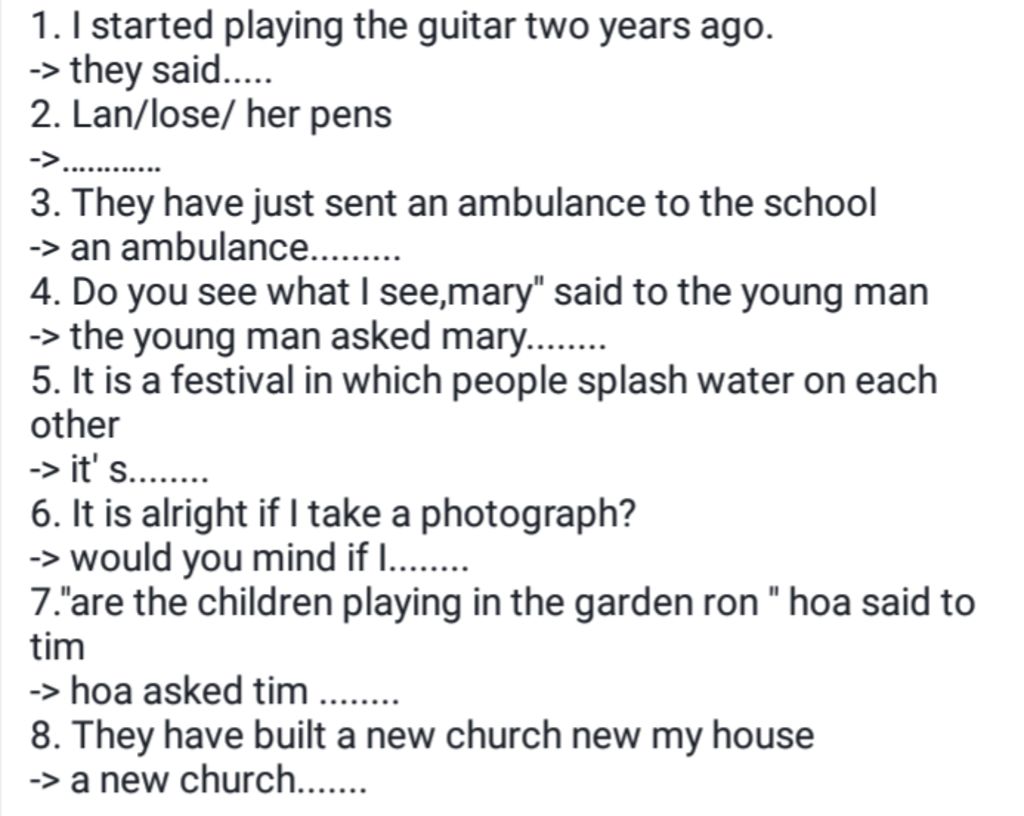Click sentence 3 about sending an ambulance

[453, 203]
